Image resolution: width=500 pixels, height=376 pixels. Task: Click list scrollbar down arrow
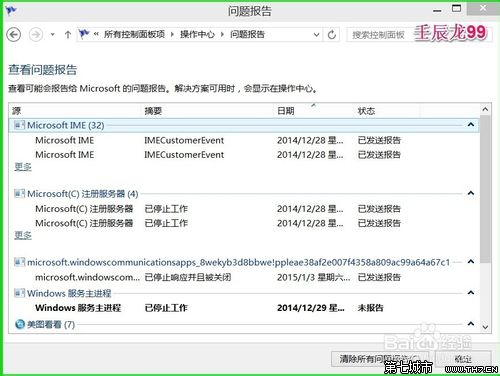pyautogui.click(x=485, y=327)
